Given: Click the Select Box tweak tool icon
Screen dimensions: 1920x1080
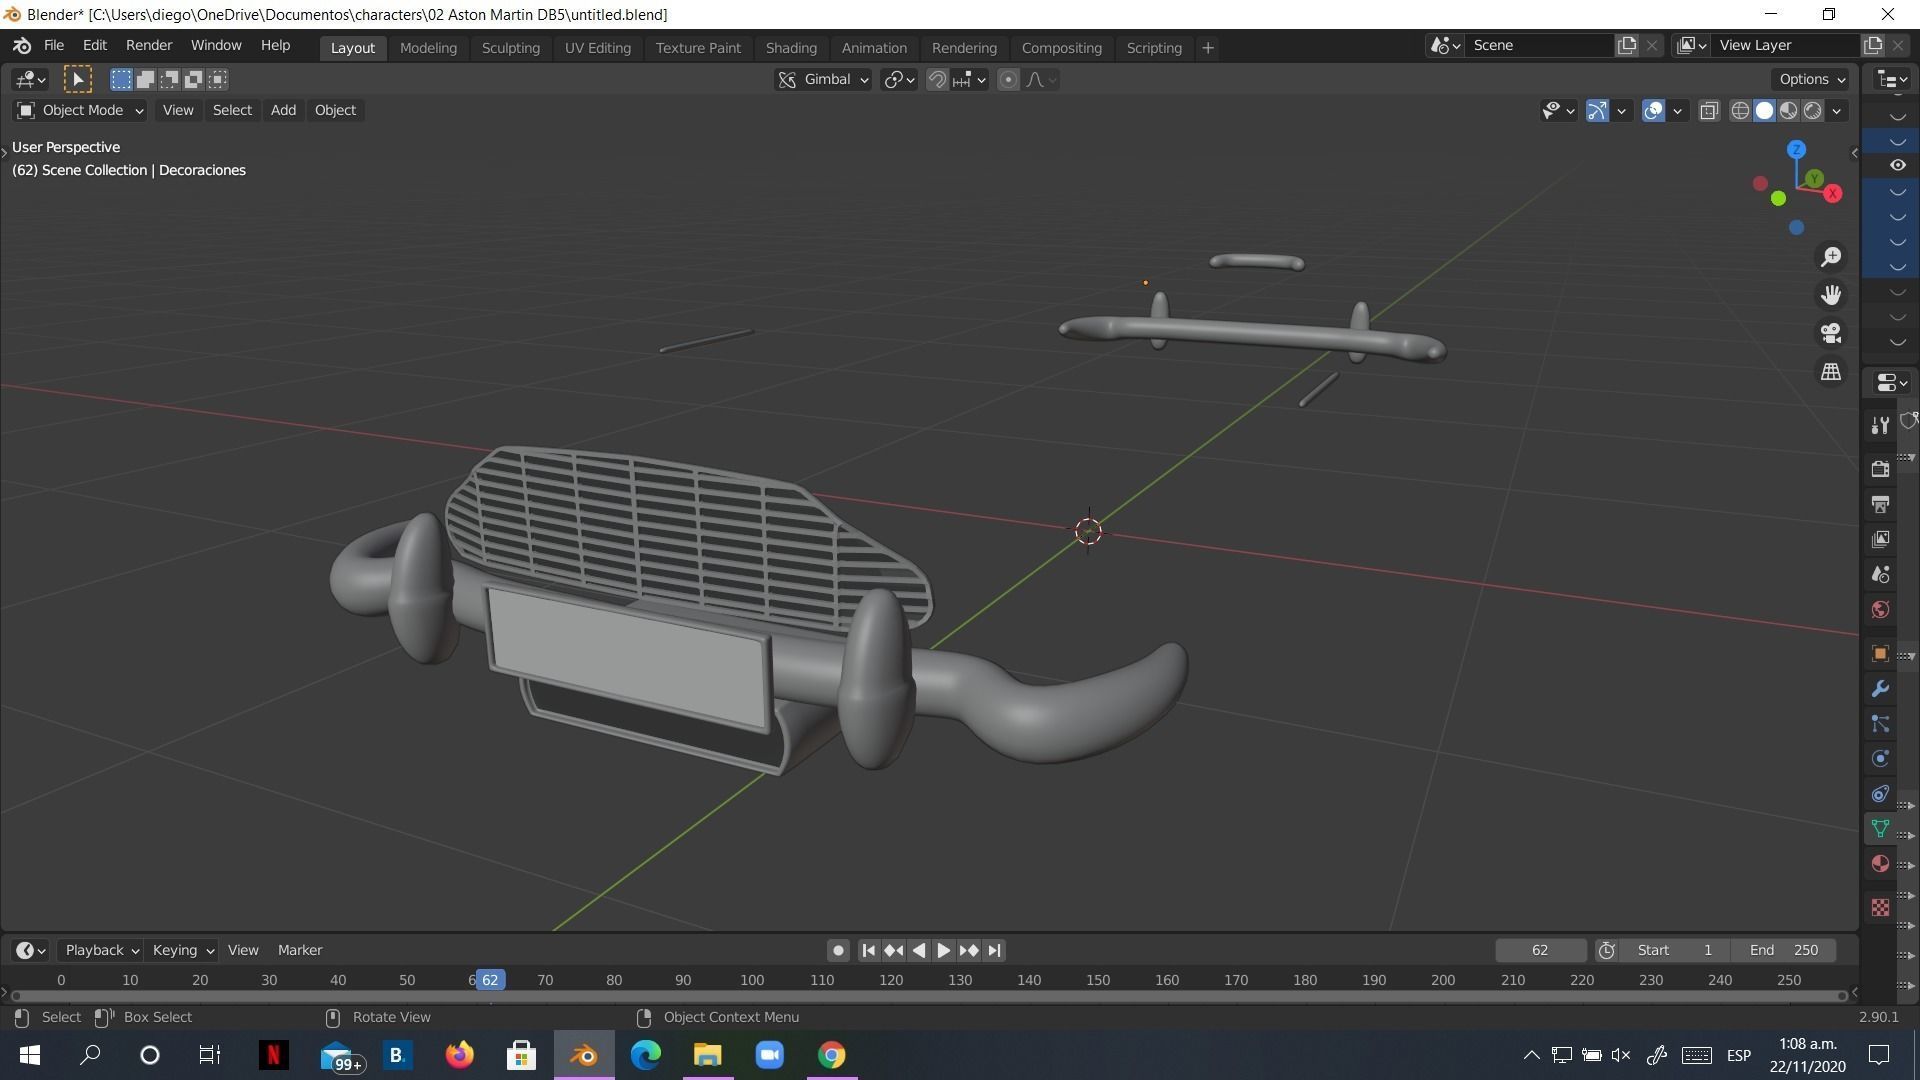Looking at the screenshot, I should point(78,79).
